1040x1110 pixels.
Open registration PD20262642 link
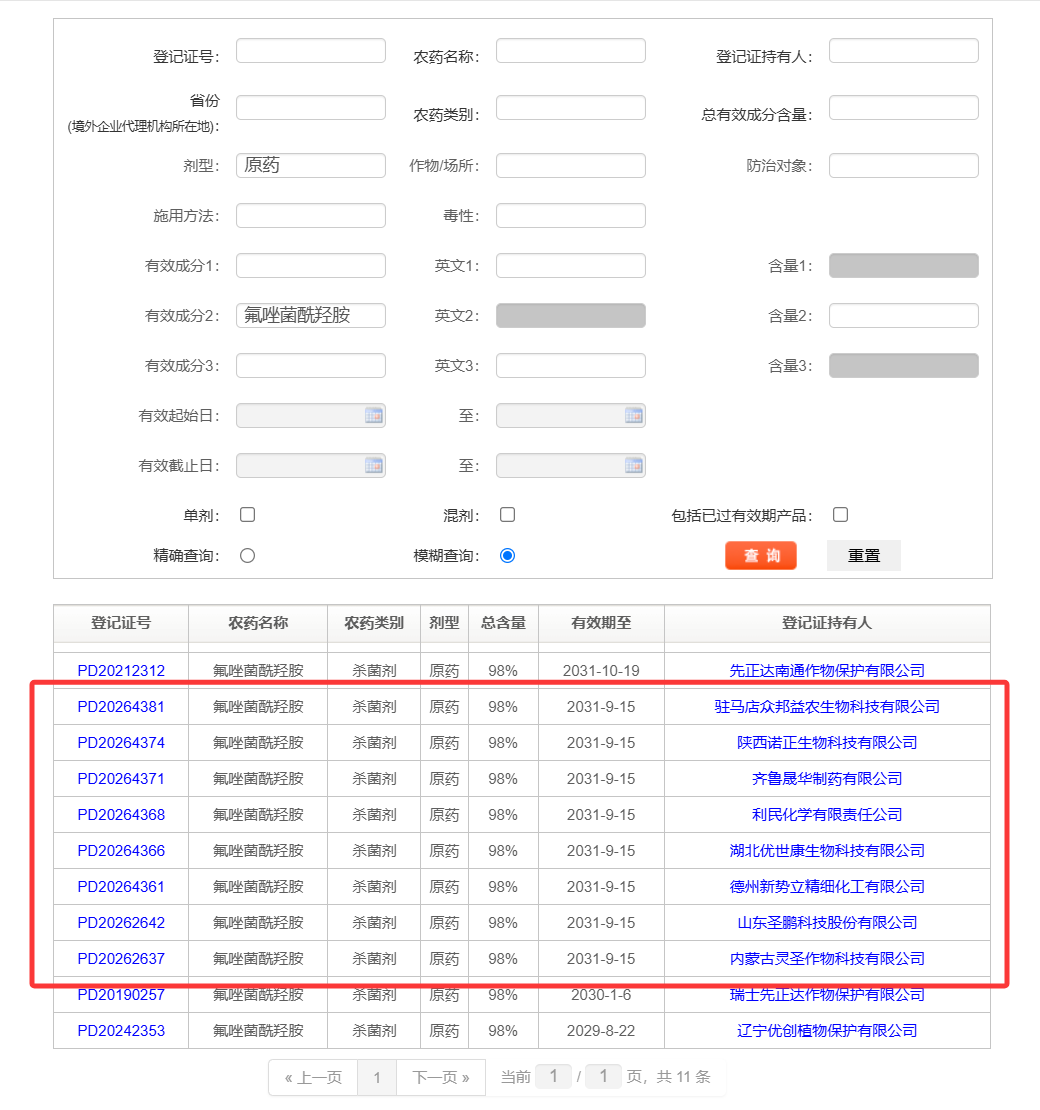pos(121,923)
